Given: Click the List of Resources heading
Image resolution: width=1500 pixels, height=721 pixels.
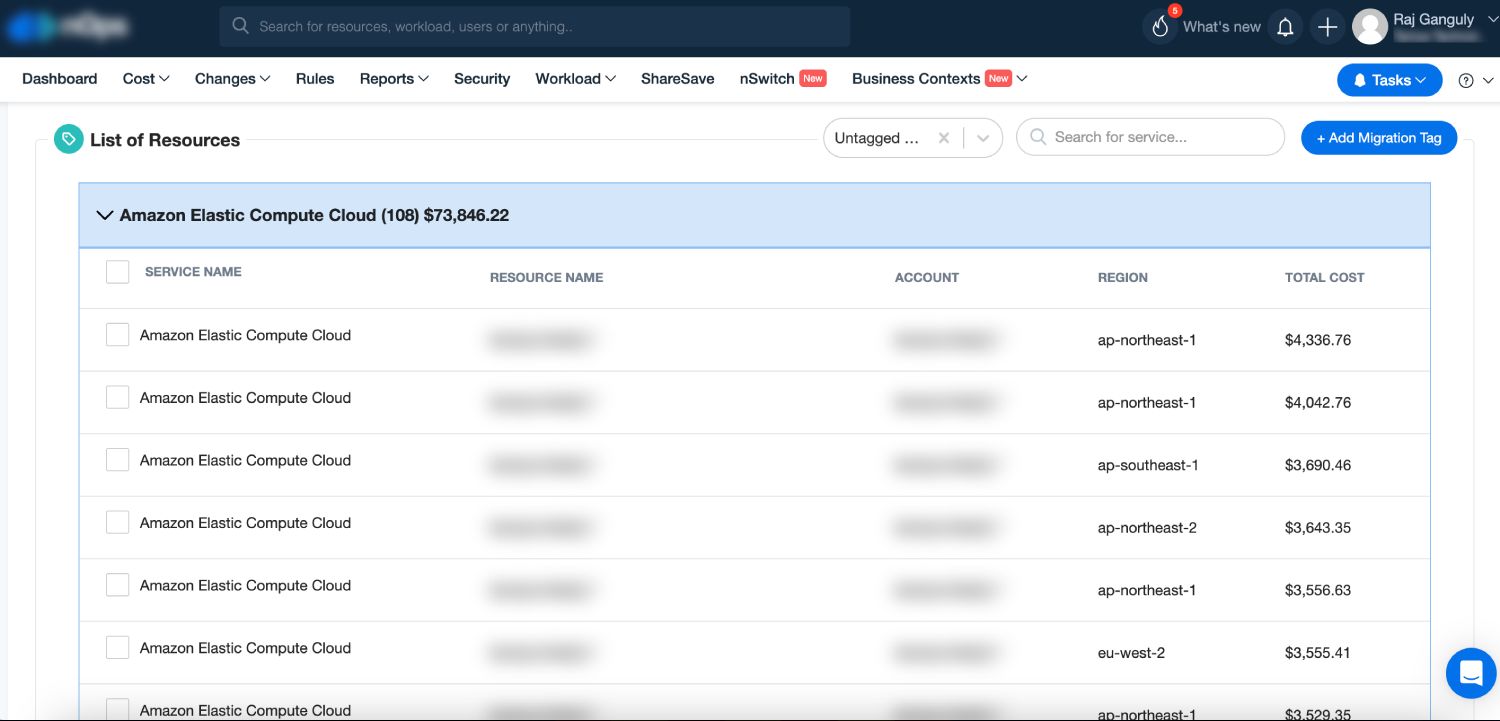Looking at the screenshot, I should coord(165,140).
